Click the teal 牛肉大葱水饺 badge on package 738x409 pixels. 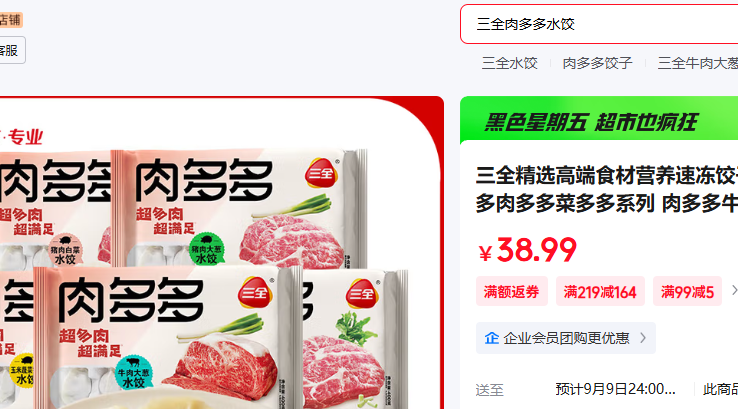click(x=134, y=372)
